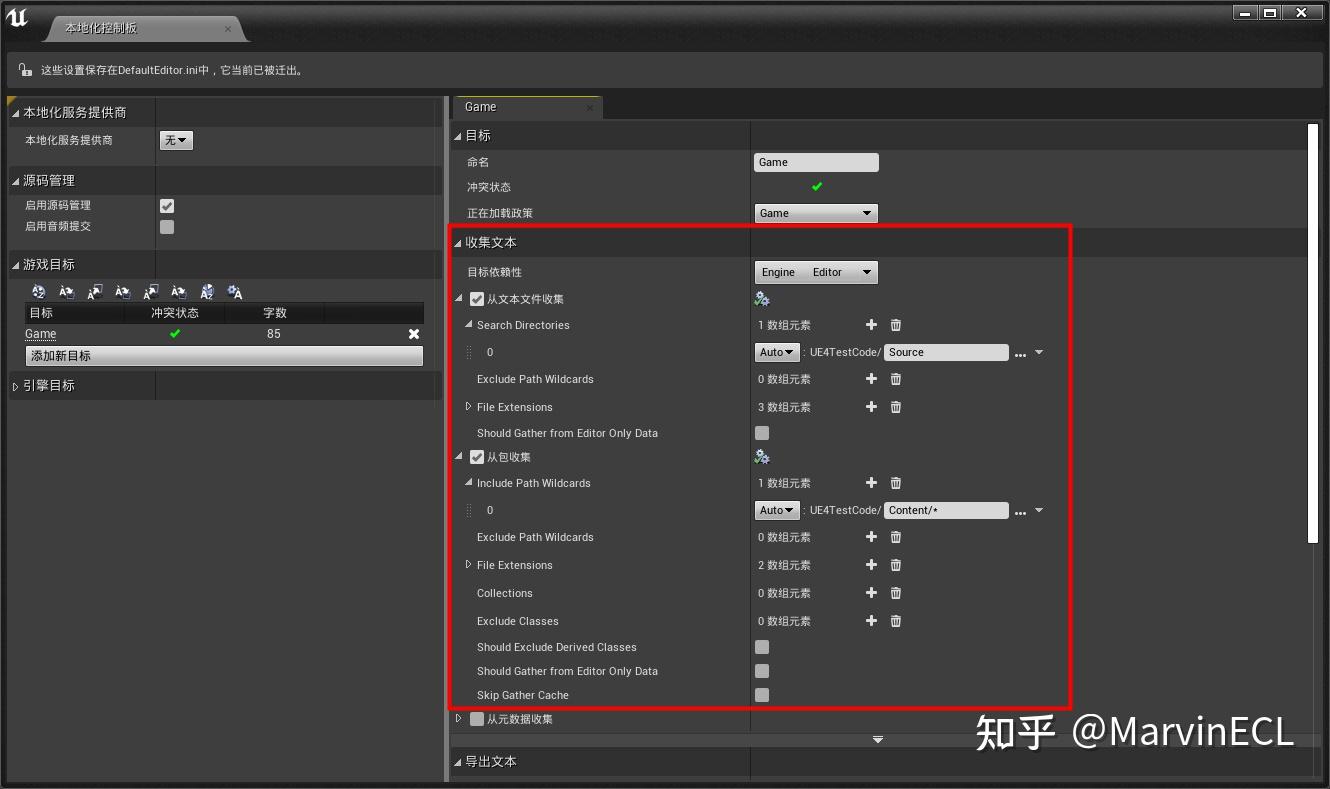Click the Gather Text icon in 游戏目标 toolbar

coord(39,291)
